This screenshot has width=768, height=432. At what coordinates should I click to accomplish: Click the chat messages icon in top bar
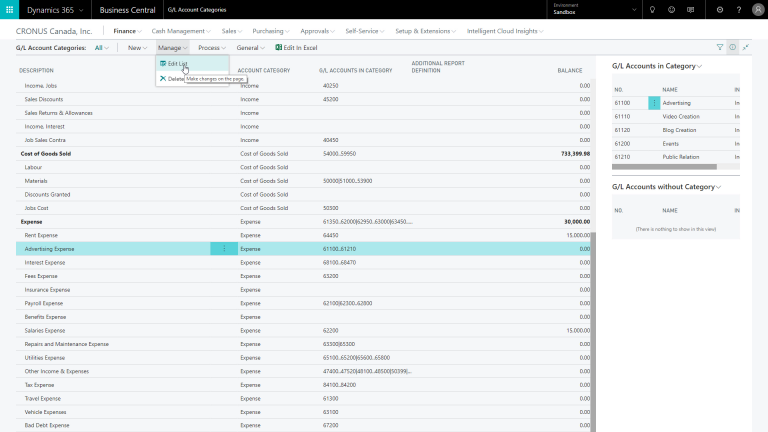[x=691, y=9]
